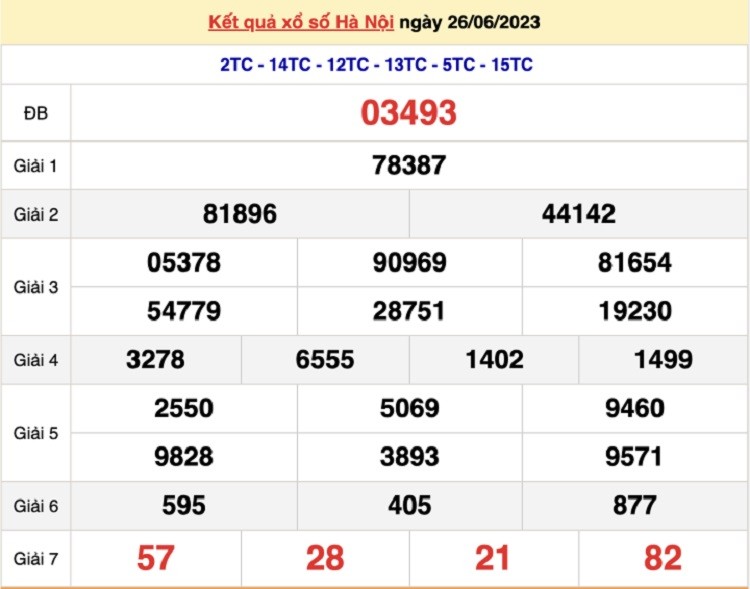Select the Giải 4 number 6555
Image resolution: width=750 pixels, height=589 pixels.
pos(325,360)
